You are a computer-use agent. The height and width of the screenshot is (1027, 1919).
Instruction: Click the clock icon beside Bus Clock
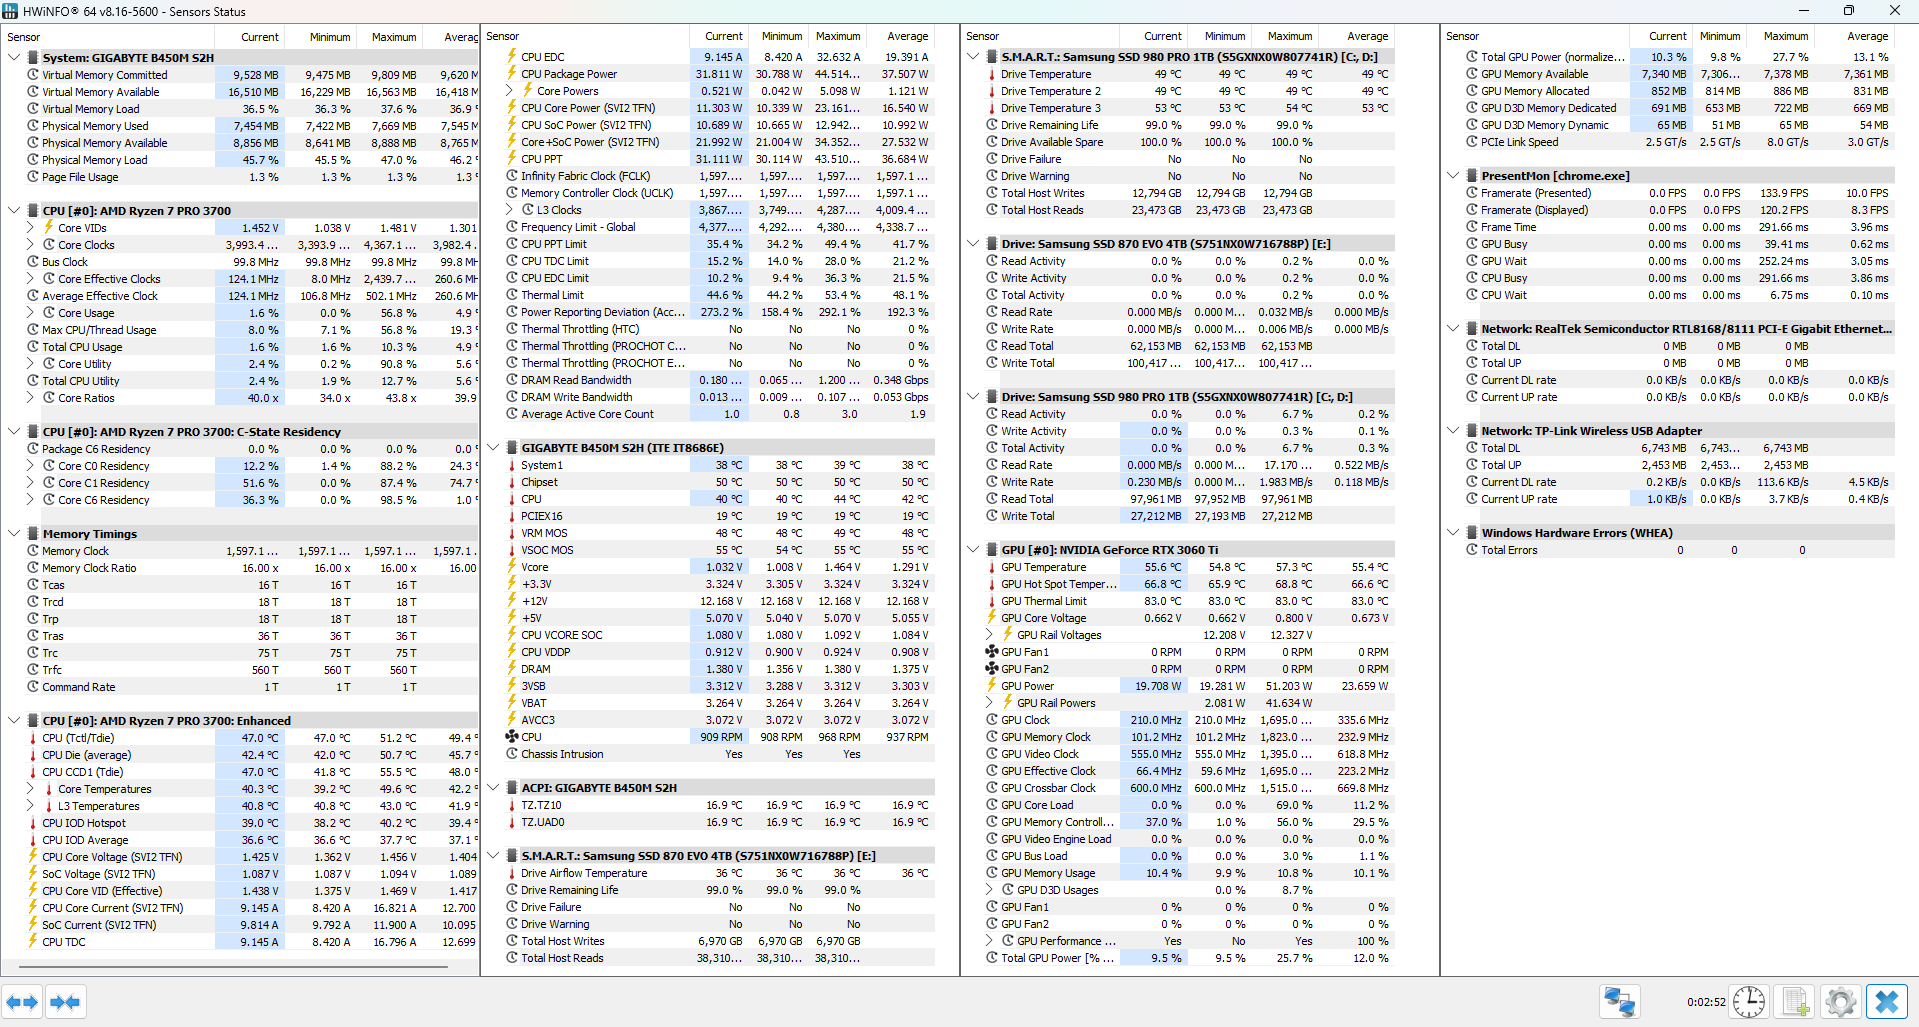pos(33,262)
